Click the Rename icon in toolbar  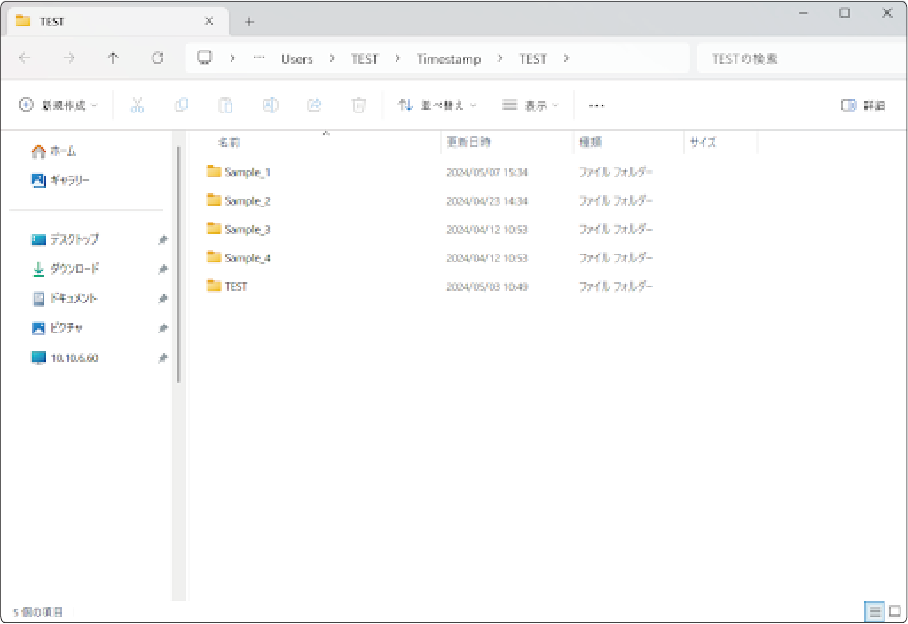point(270,105)
